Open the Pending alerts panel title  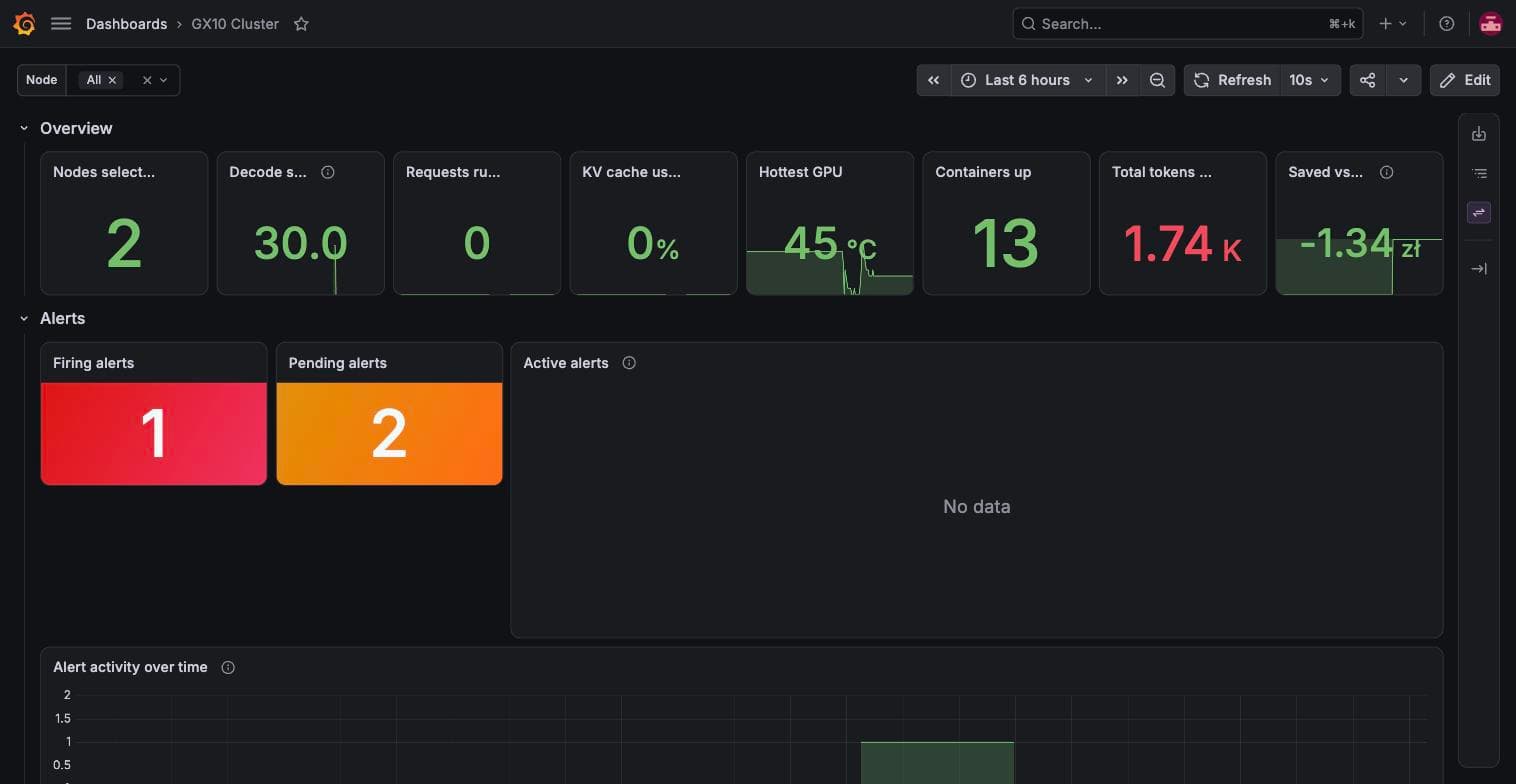[x=337, y=363]
